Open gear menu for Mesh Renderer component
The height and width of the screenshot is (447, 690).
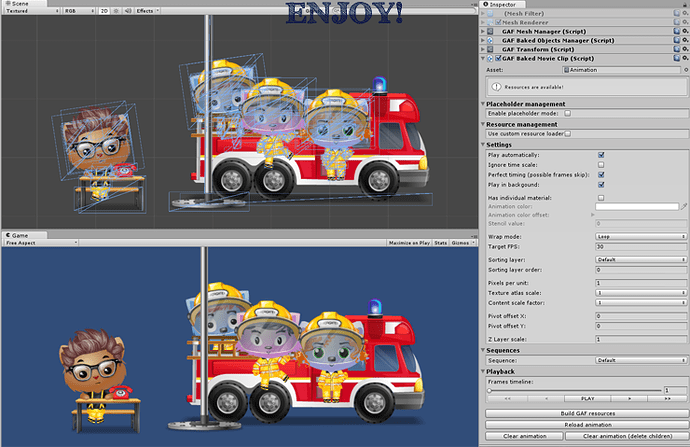click(x=685, y=22)
